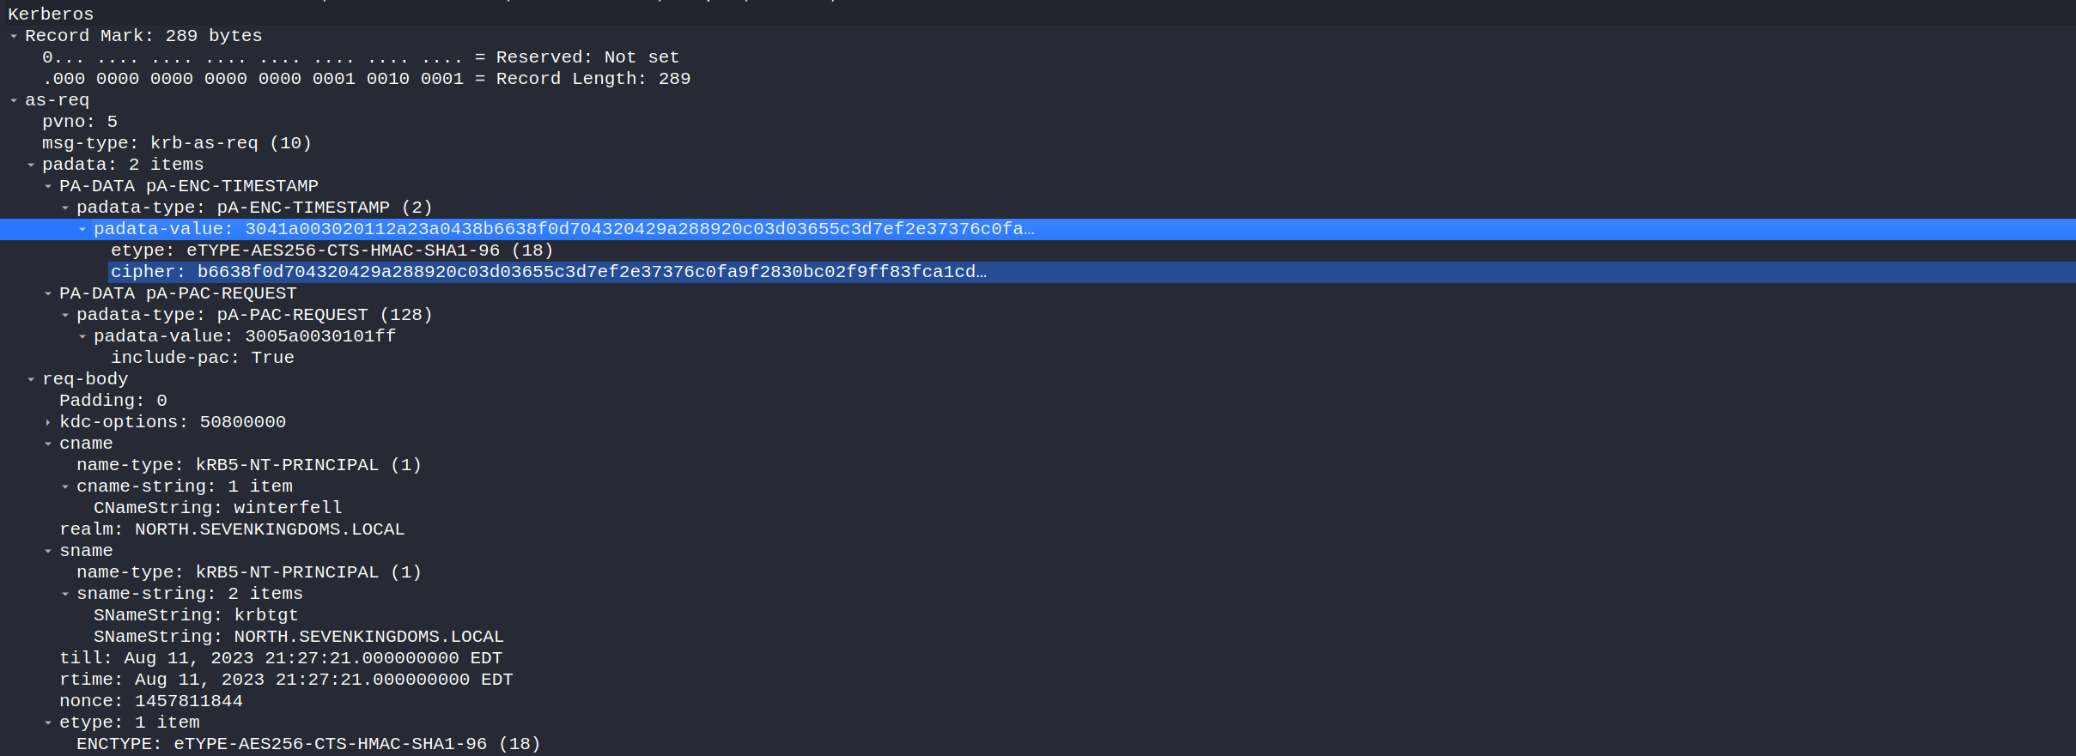
Task: Select CNameString: winterfell row
Action: 218,508
